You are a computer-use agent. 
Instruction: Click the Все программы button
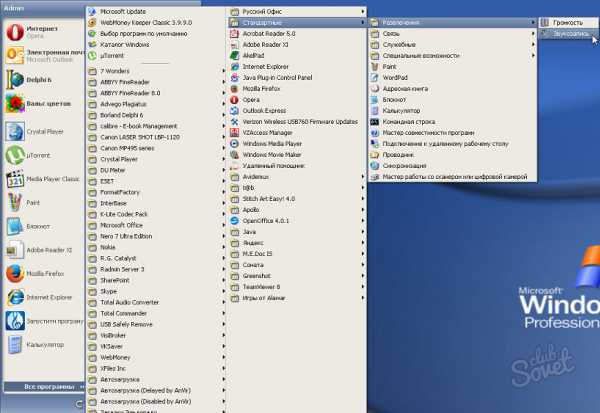pyautogui.click(x=45, y=387)
